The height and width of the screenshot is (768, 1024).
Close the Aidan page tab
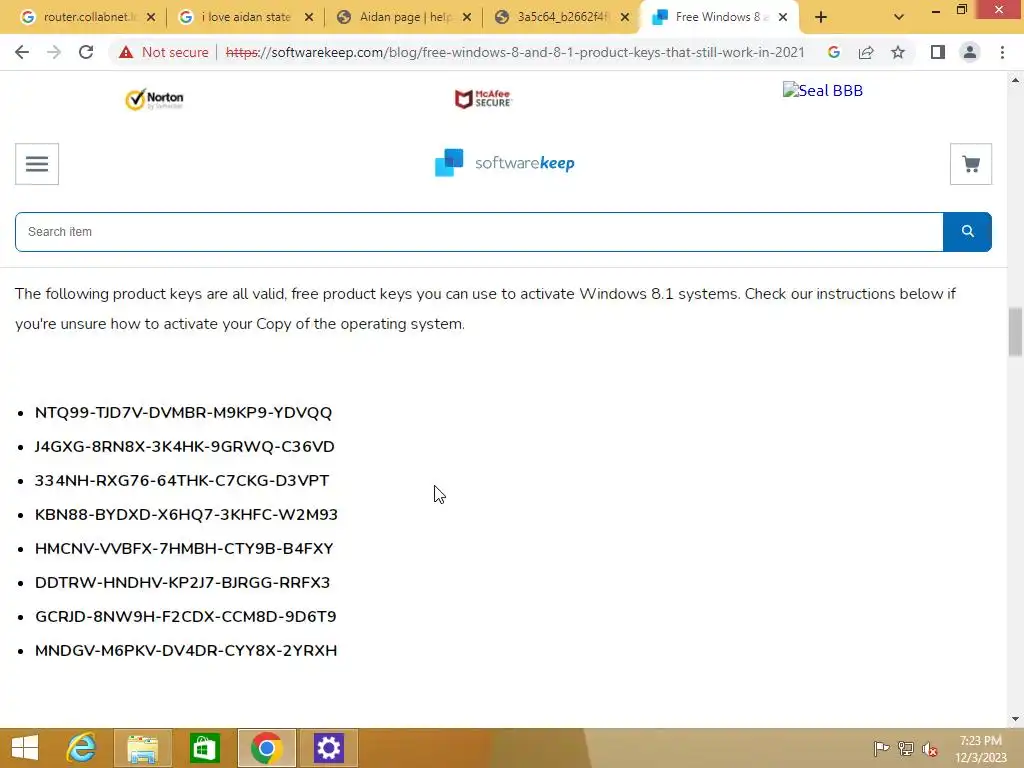click(x=467, y=17)
